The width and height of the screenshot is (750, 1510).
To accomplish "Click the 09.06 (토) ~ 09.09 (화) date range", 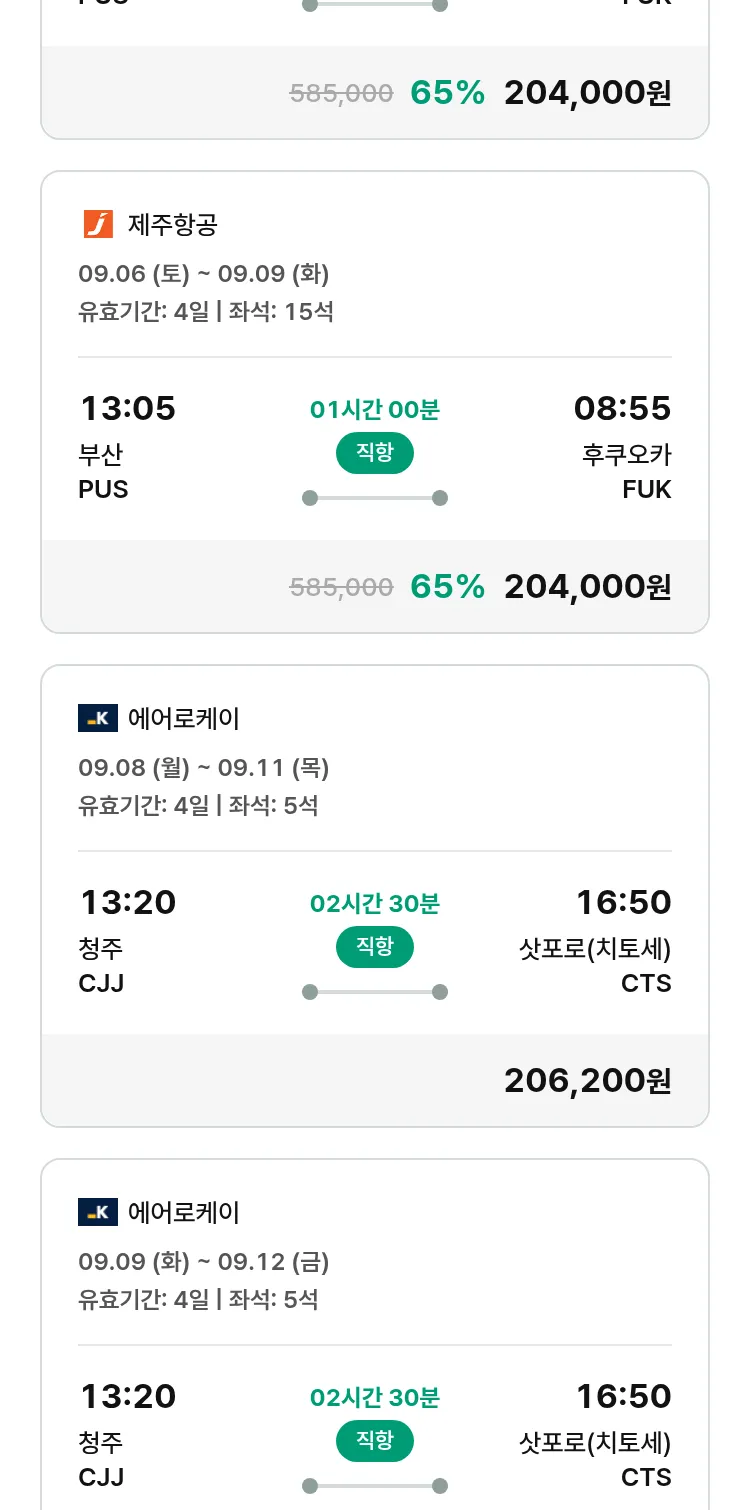I will coord(204,273).
